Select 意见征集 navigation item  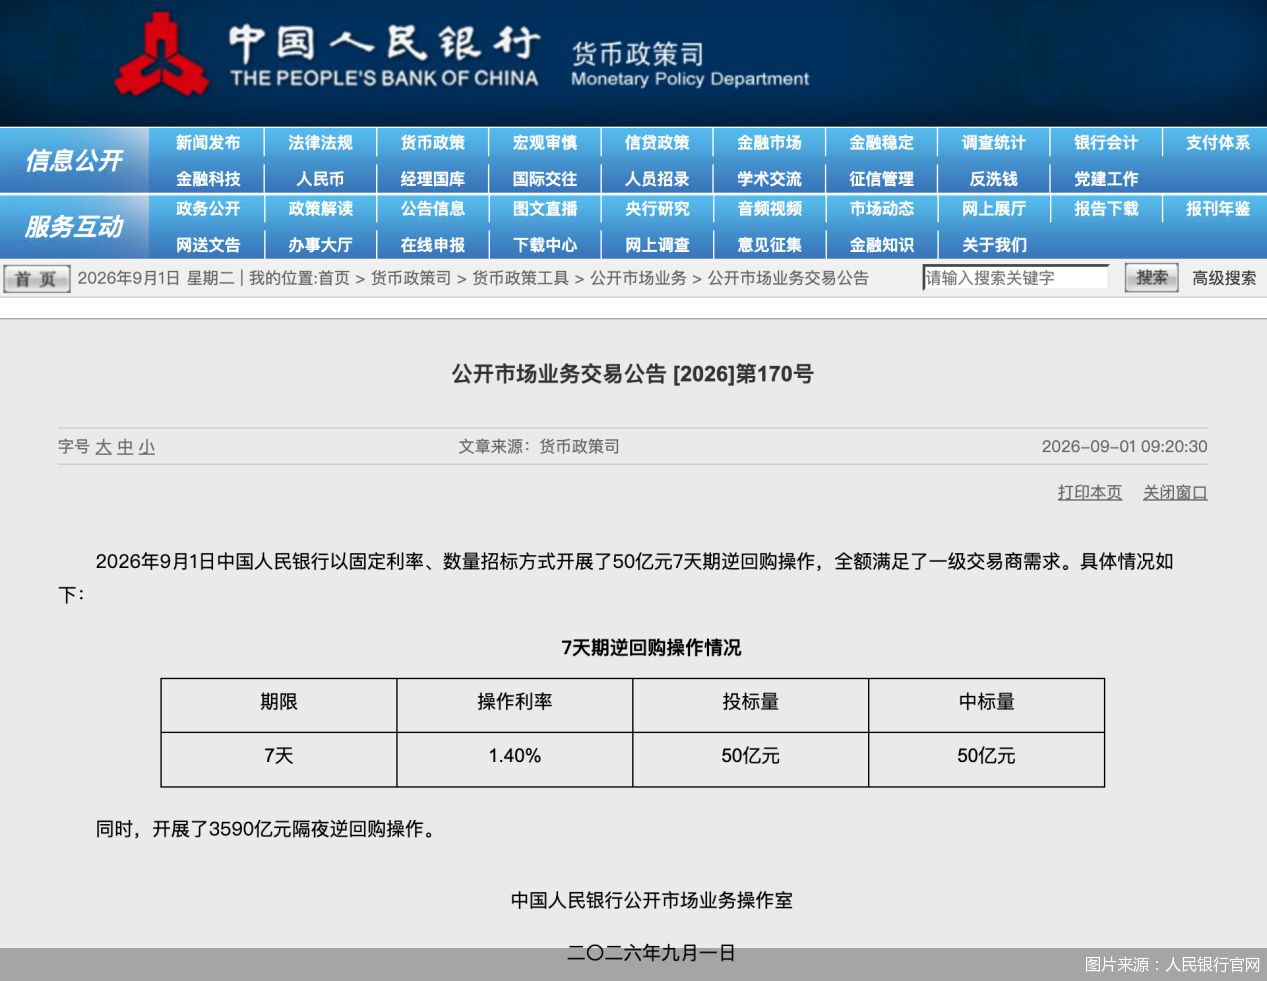(769, 245)
